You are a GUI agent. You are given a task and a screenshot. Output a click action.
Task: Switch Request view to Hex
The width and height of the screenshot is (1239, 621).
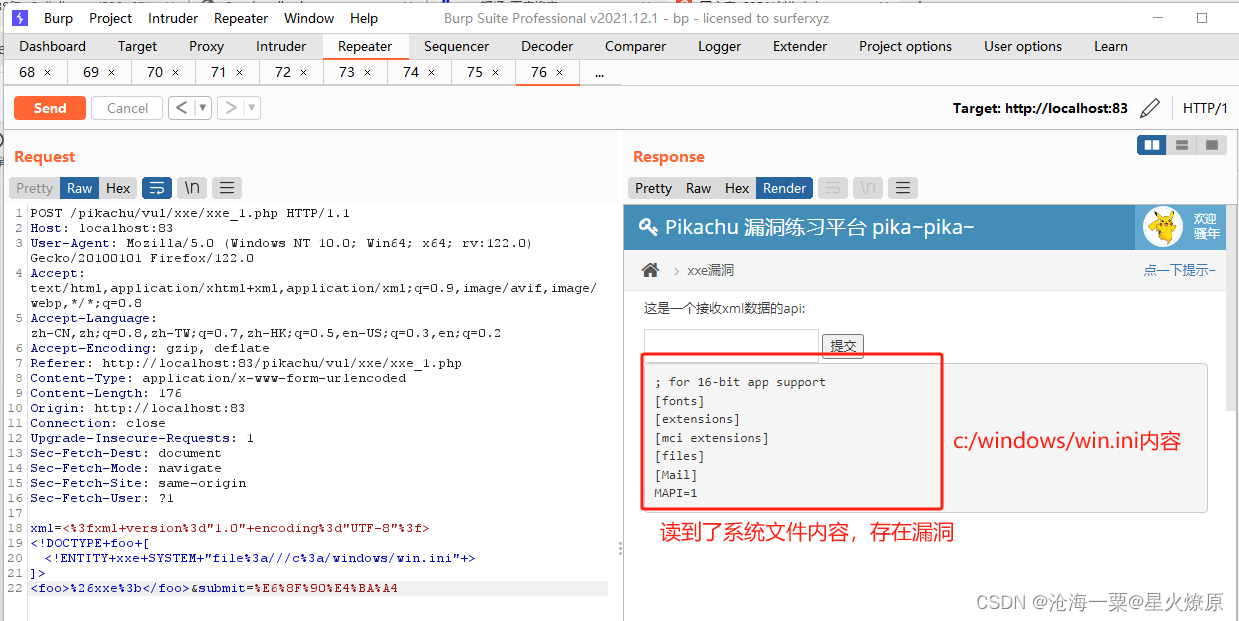coord(118,188)
